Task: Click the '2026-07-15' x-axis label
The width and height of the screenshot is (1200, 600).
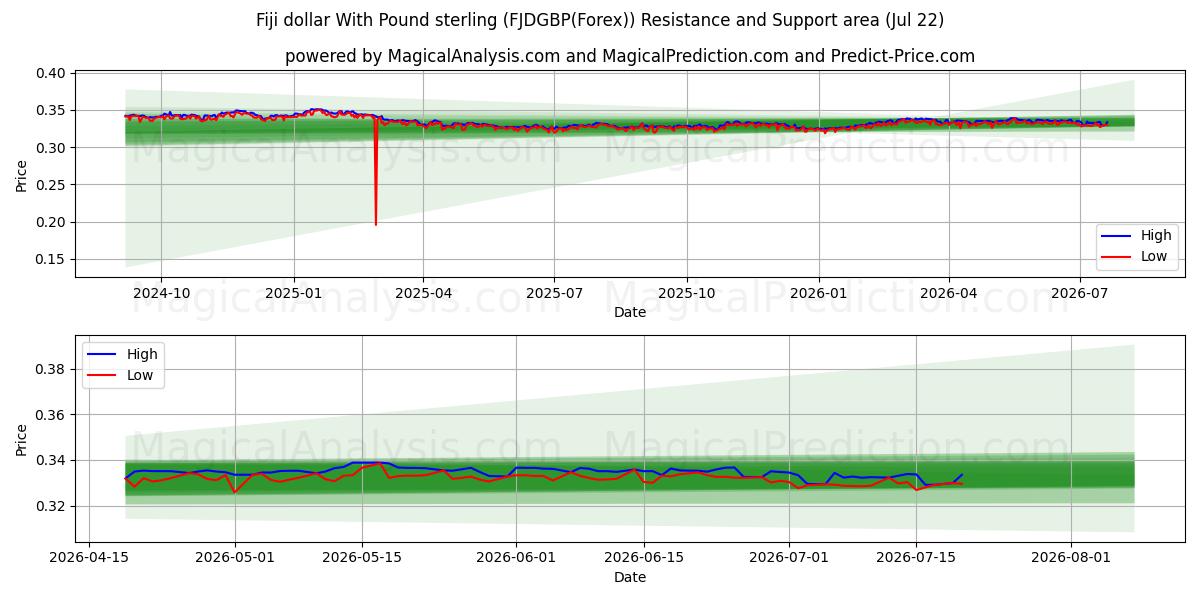Action: (916, 559)
